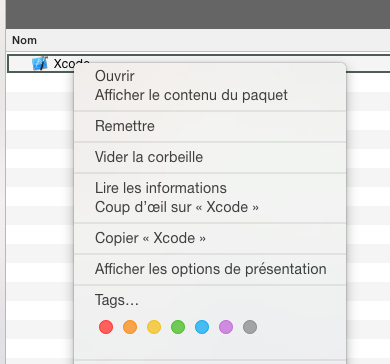Screen dimensions: 390x364
Task: Sort by the Nom column header
Action: coord(24,40)
